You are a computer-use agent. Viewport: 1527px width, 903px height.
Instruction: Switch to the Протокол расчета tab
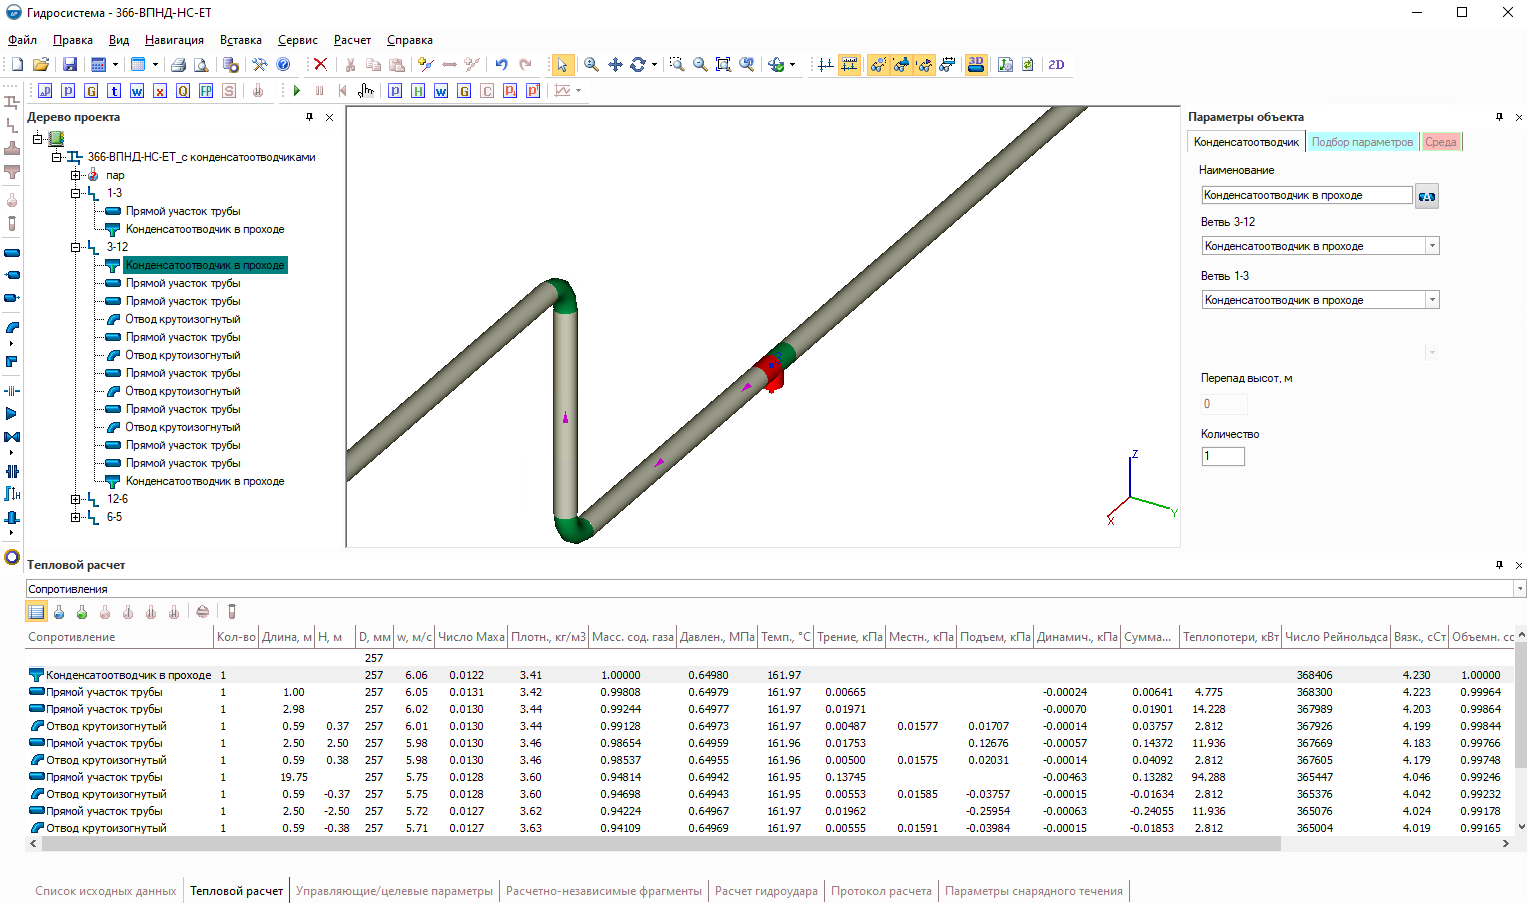point(881,891)
